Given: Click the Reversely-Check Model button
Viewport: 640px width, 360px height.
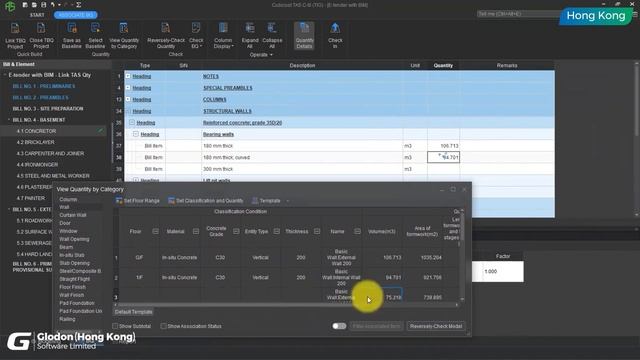Looking at the screenshot, I should tap(436, 326).
